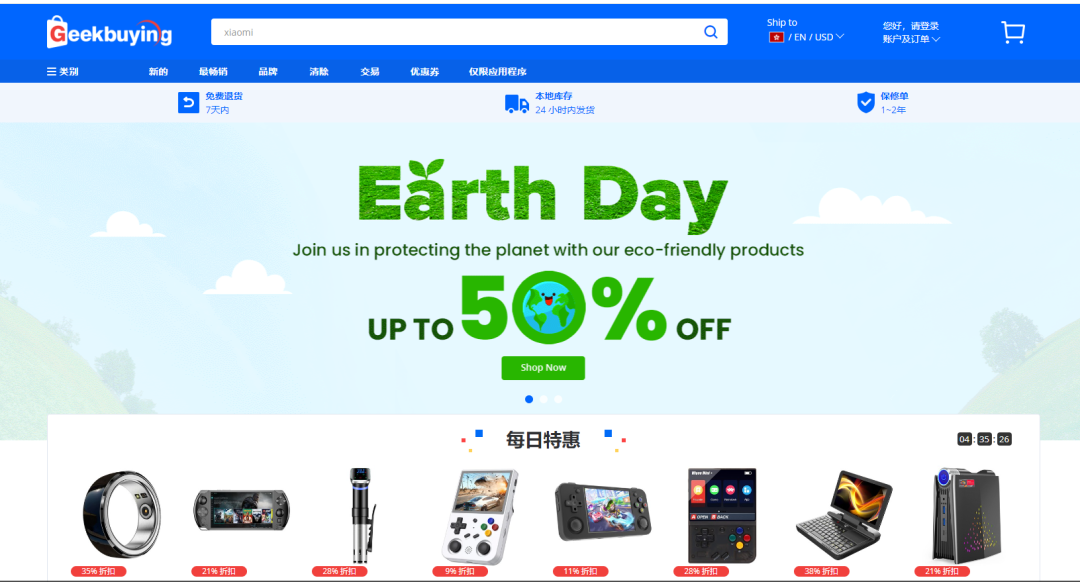Image resolution: width=1080 pixels, height=582 pixels.
Task: Expand the EN / USD ship-to dropdown
Action: coord(816,37)
